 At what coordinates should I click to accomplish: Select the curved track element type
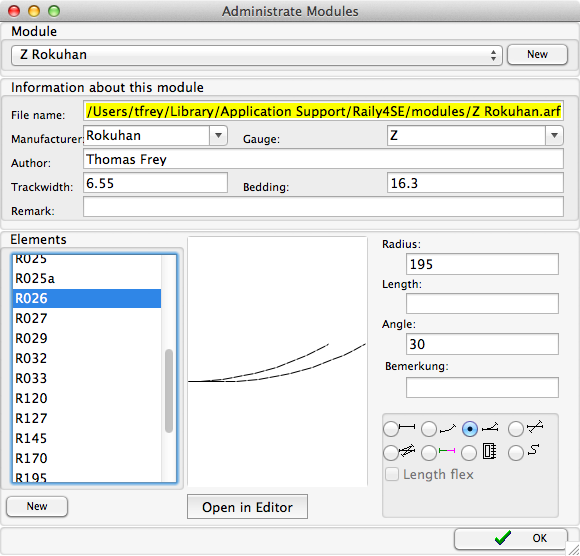[x=429, y=429]
